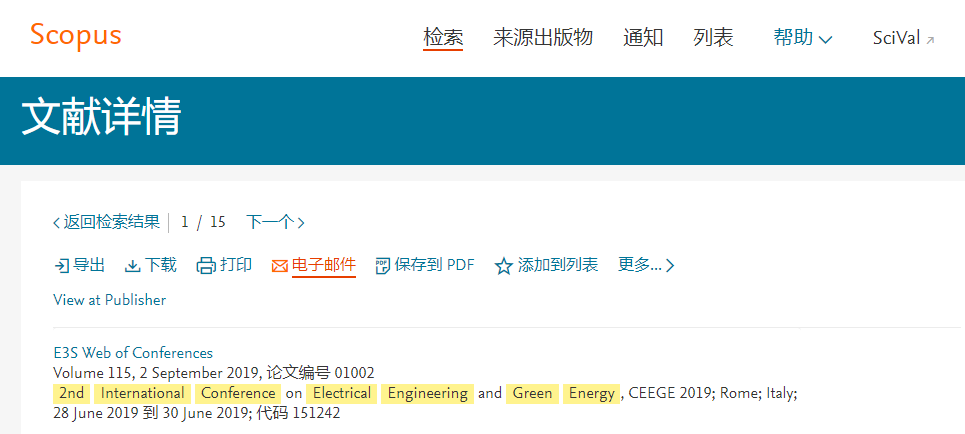Click the highlighted word Conference
This screenshot has width=965, height=434.
pyautogui.click(x=238, y=393)
